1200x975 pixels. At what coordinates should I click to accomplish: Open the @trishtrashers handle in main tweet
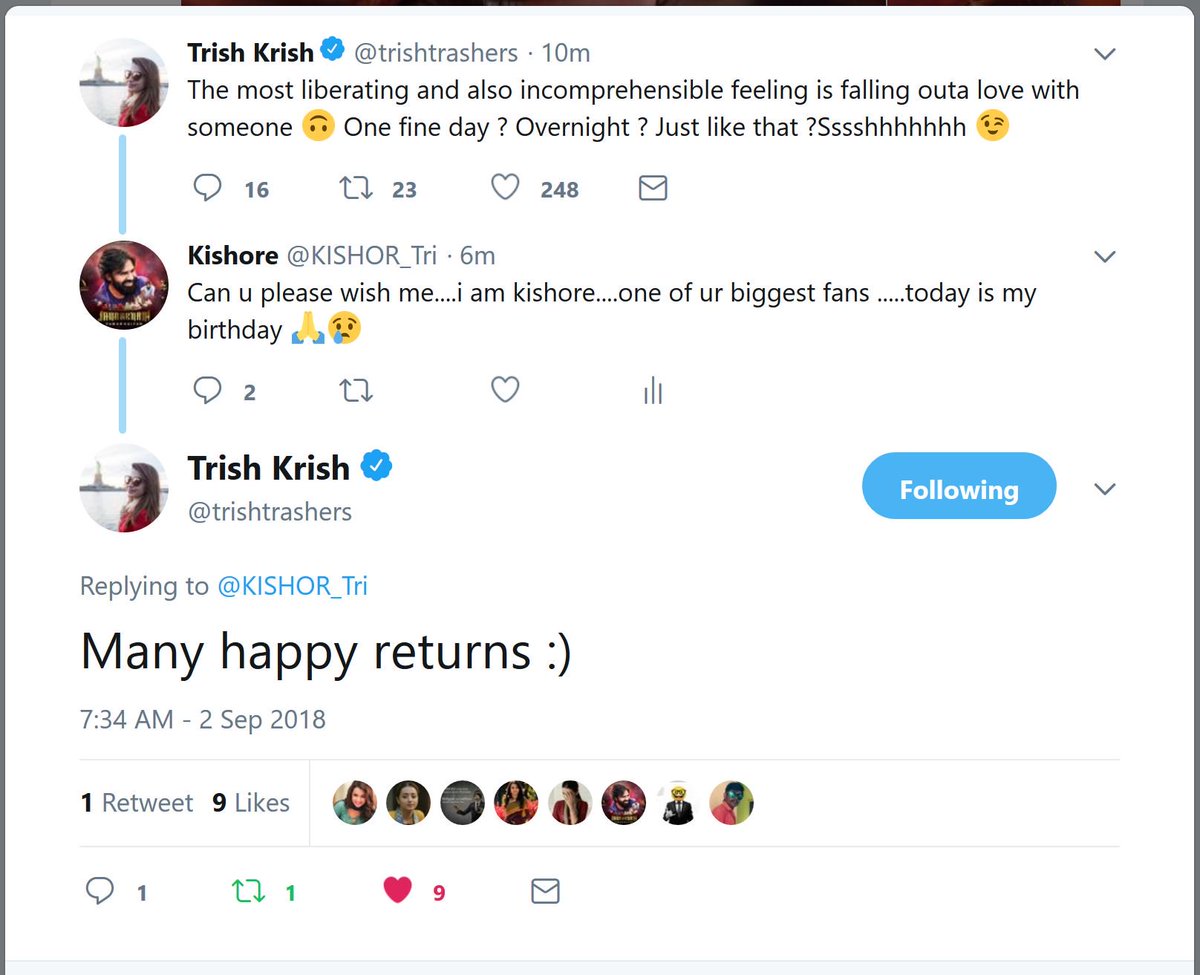[x=270, y=512]
